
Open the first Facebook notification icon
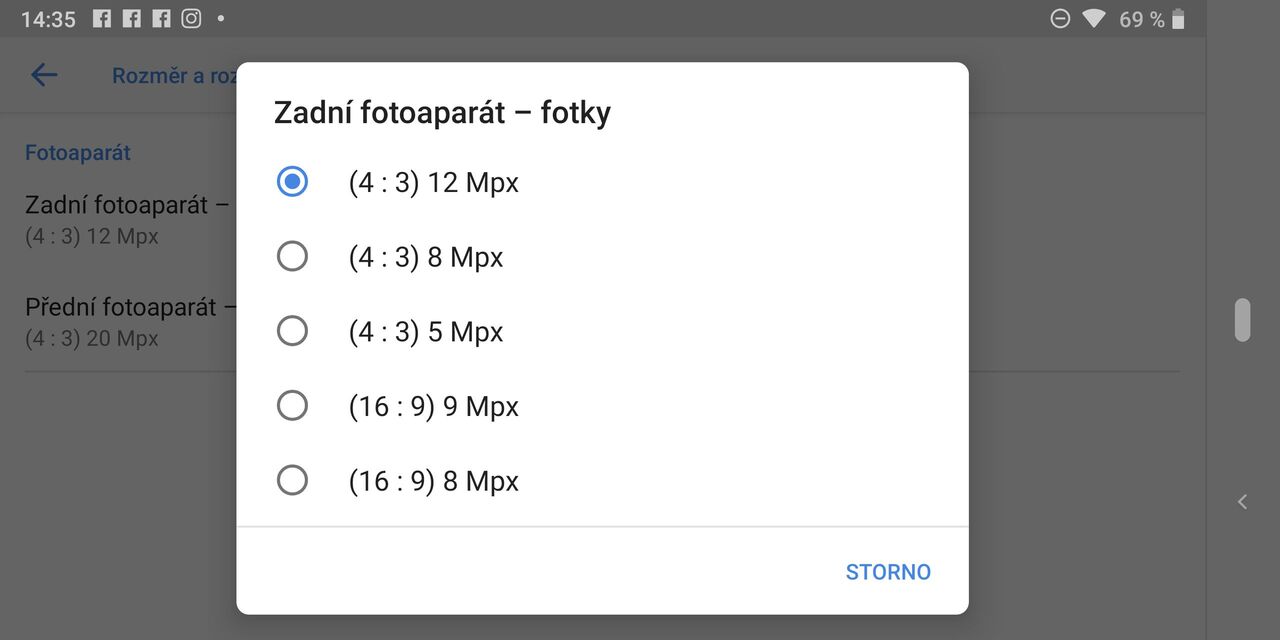click(x=103, y=18)
